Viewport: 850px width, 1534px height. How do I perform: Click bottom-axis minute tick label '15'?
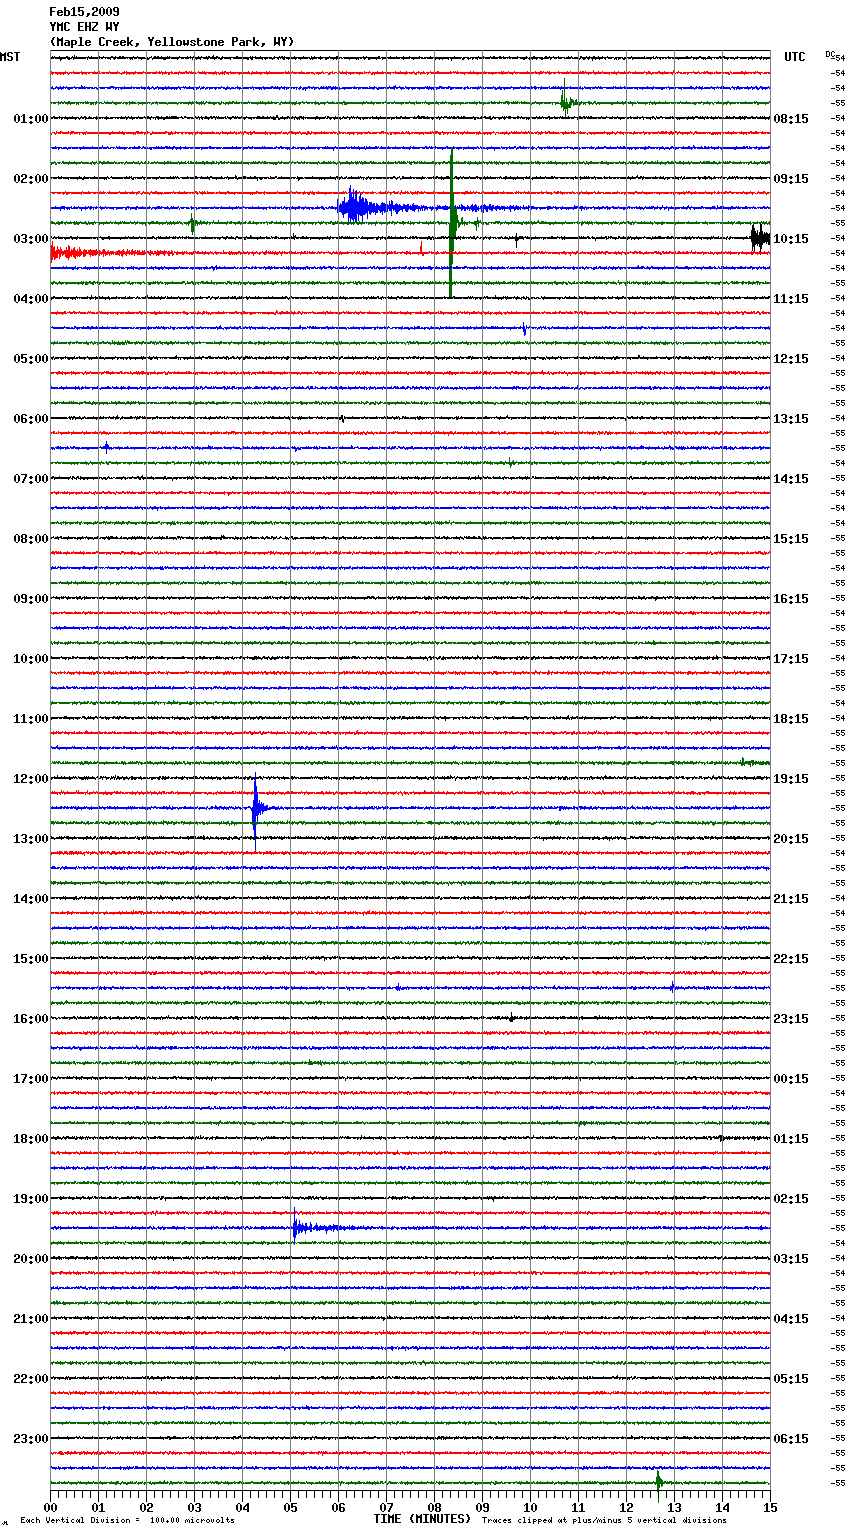click(770, 1508)
